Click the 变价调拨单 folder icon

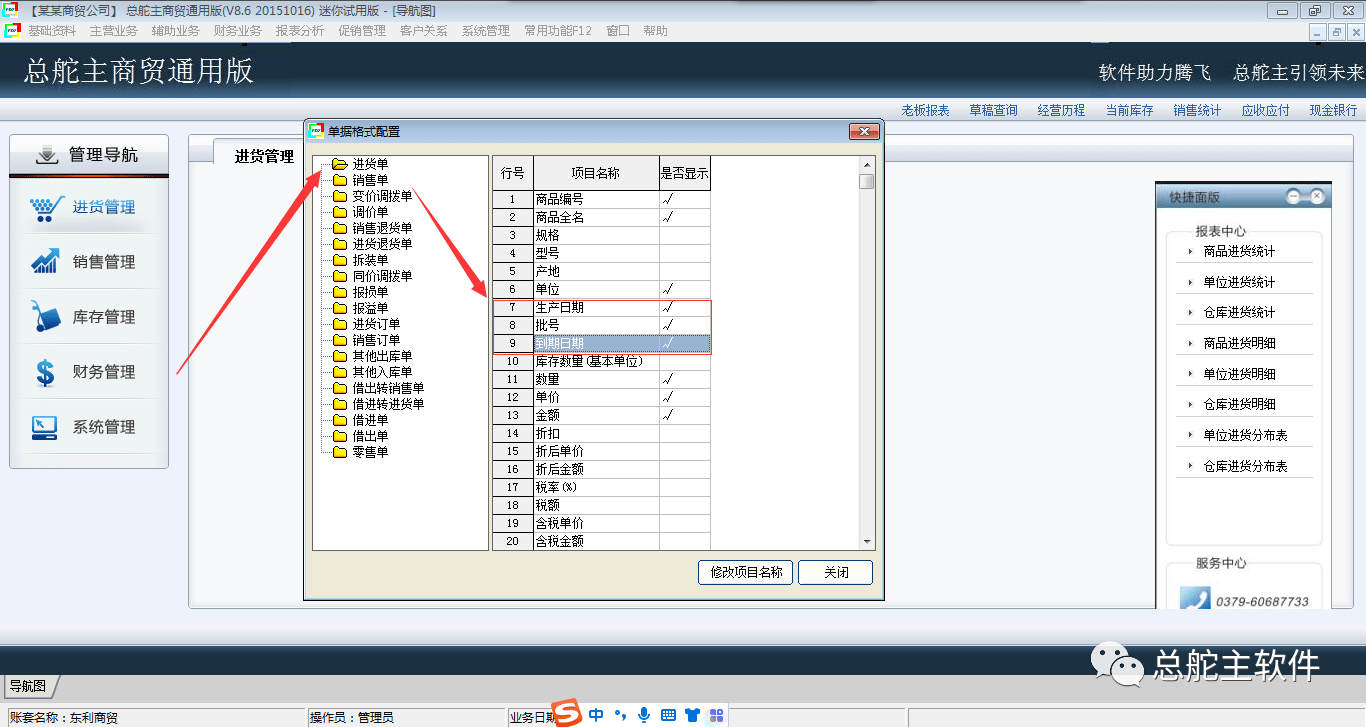[x=340, y=196]
